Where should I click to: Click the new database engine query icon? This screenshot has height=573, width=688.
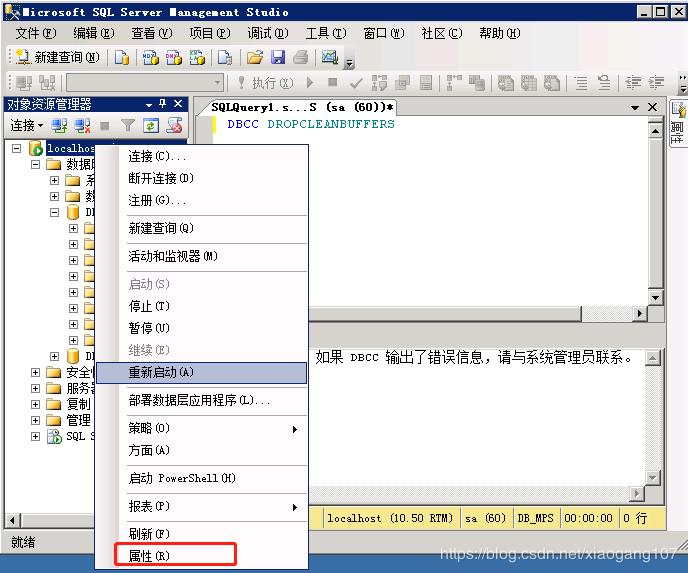(122, 57)
